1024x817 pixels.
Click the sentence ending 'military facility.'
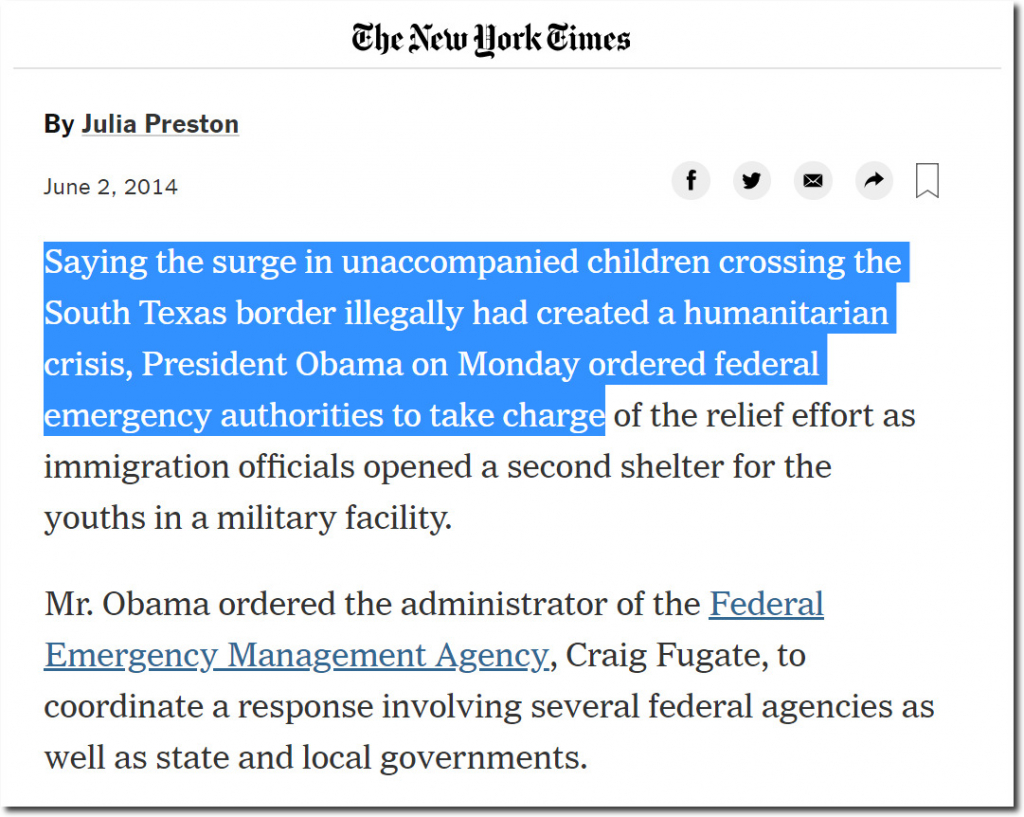248,518
